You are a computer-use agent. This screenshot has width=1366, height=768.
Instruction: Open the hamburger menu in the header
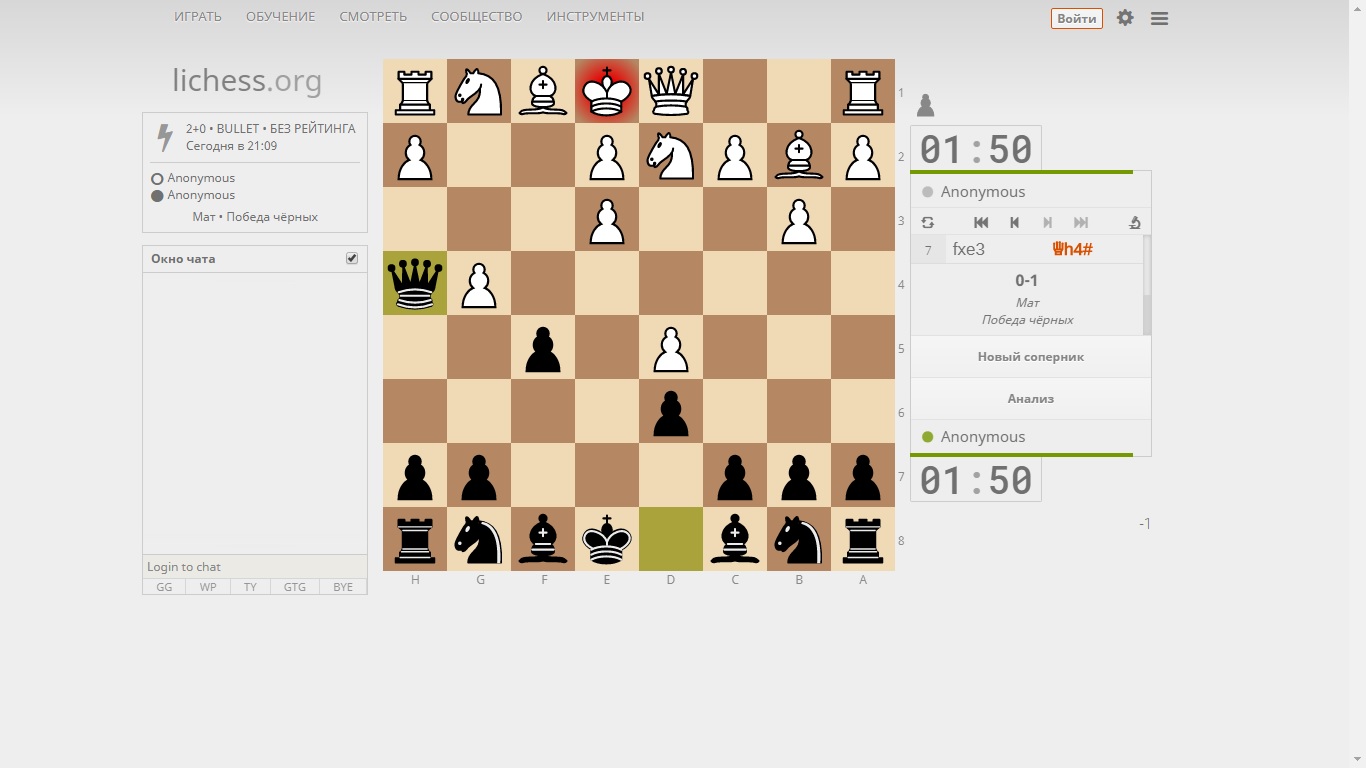pos(1159,18)
